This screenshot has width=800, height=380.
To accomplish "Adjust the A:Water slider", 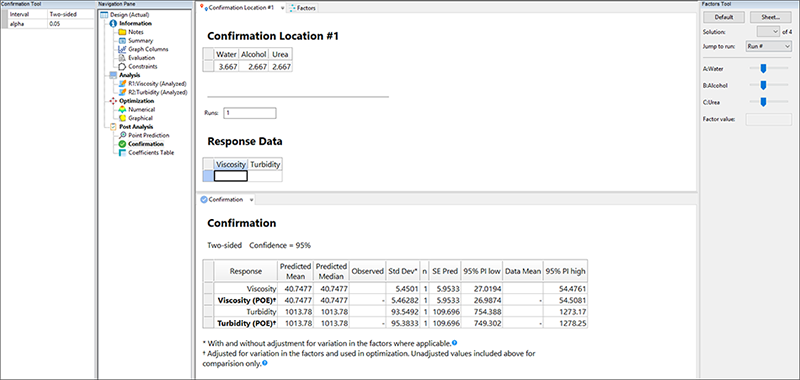I will tap(763, 68).
